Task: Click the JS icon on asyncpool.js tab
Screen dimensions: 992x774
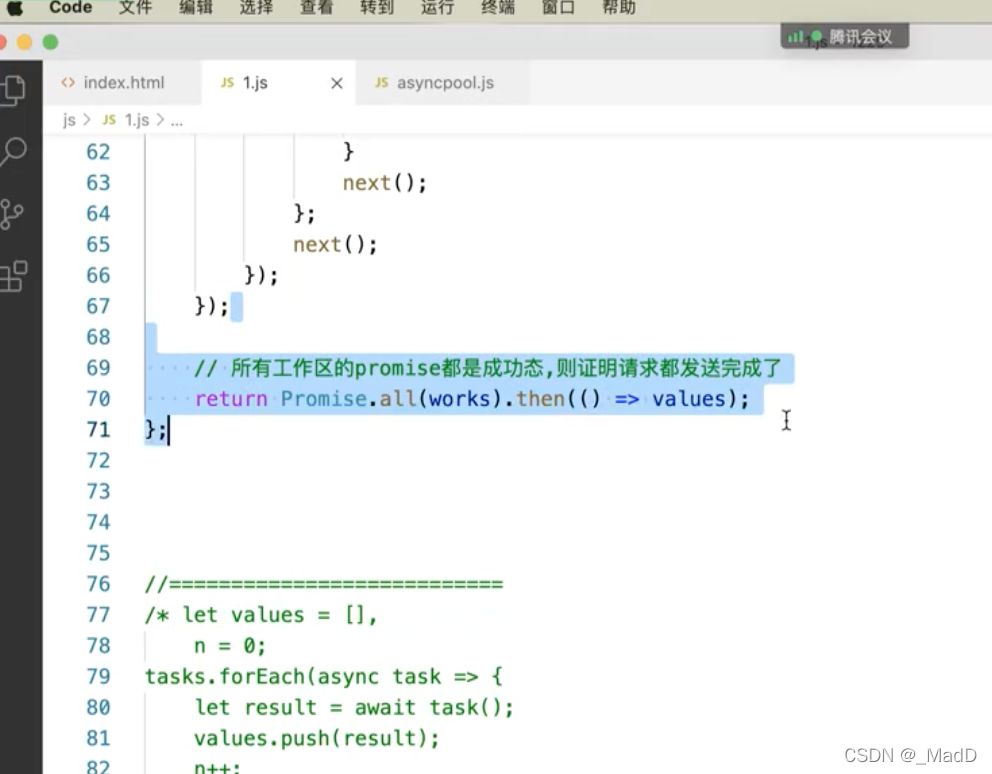Action: [381, 83]
